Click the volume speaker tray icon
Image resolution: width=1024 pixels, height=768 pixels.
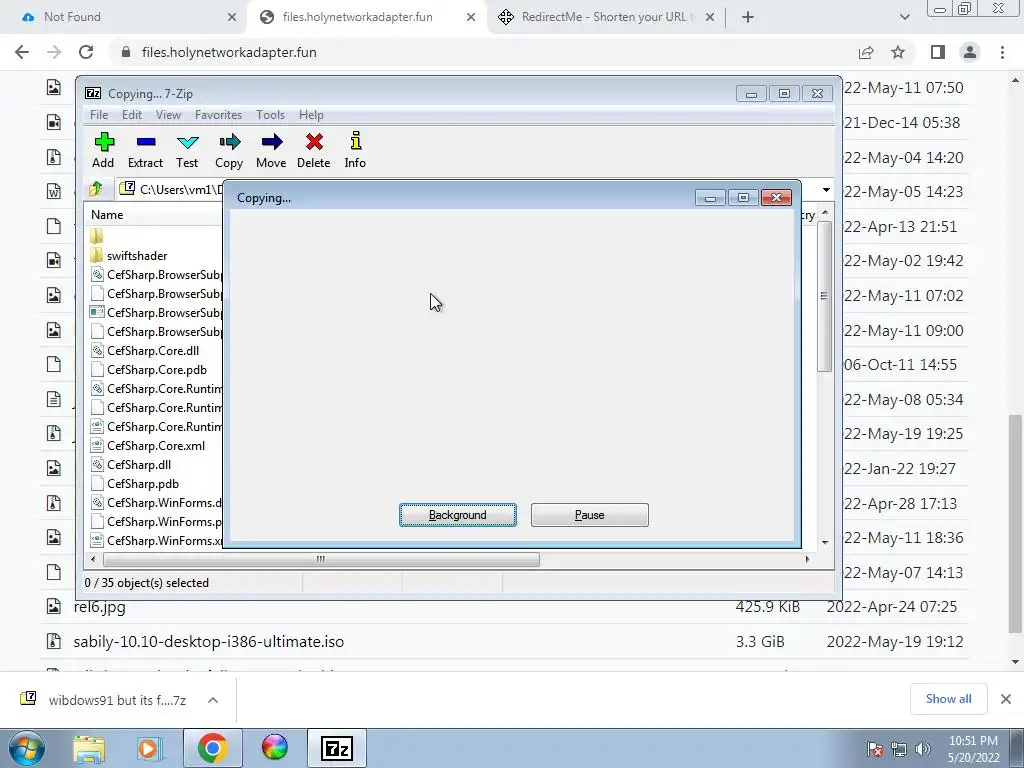pos(922,749)
